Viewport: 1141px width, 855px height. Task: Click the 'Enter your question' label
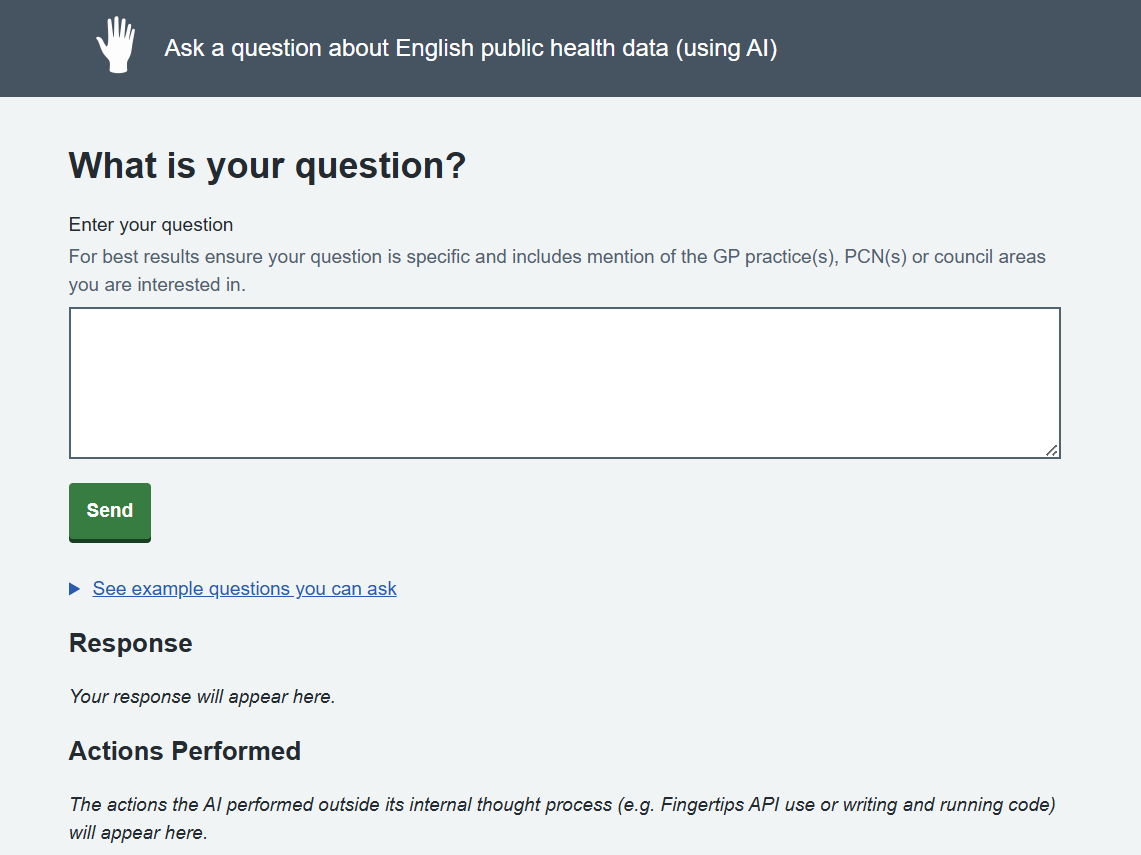[151, 225]
